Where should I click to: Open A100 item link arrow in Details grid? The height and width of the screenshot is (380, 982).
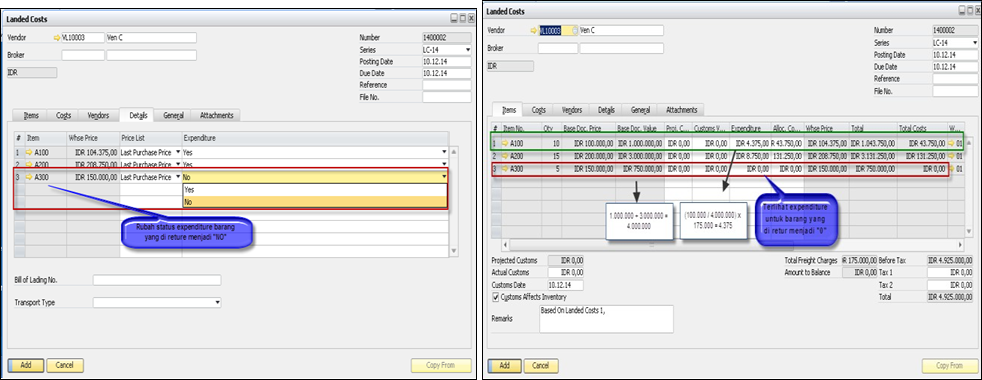pos(28,152)
